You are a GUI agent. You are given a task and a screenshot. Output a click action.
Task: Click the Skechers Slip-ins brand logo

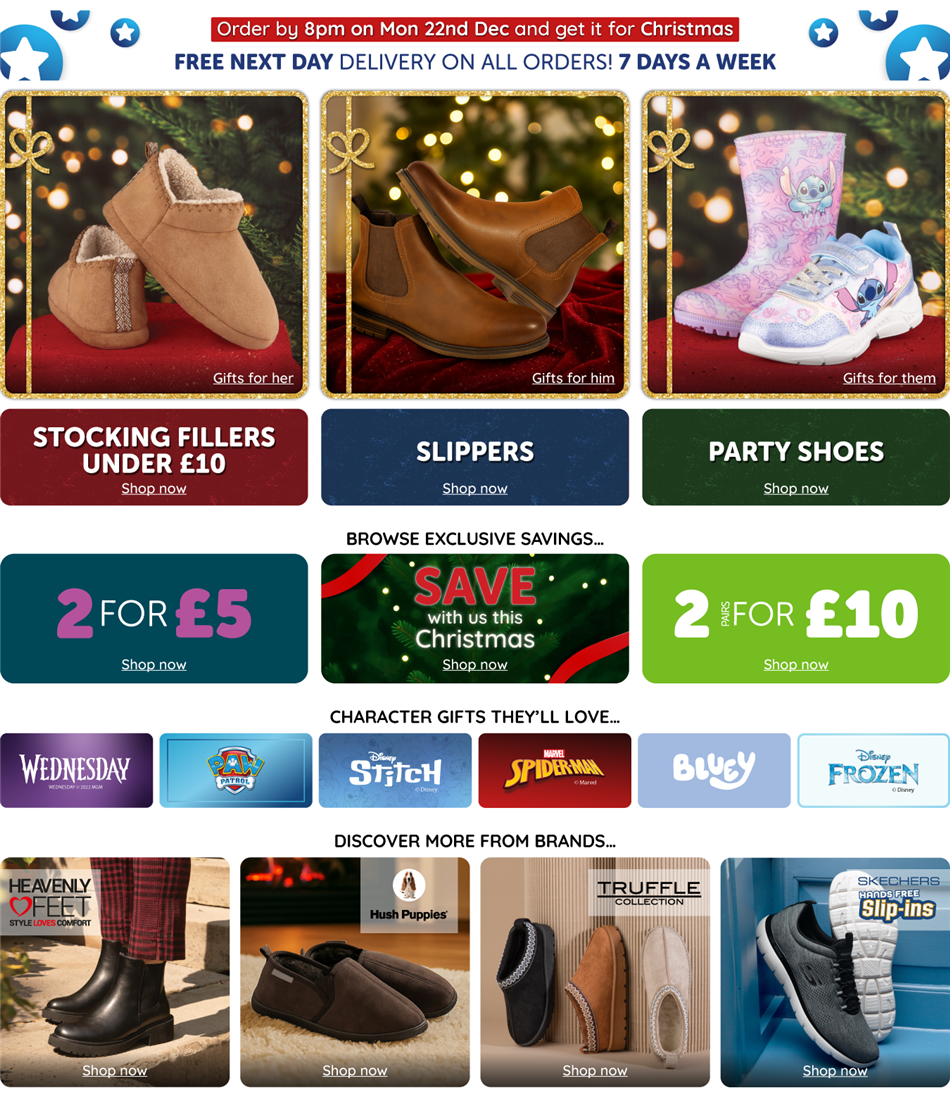(x=897, y=897)
